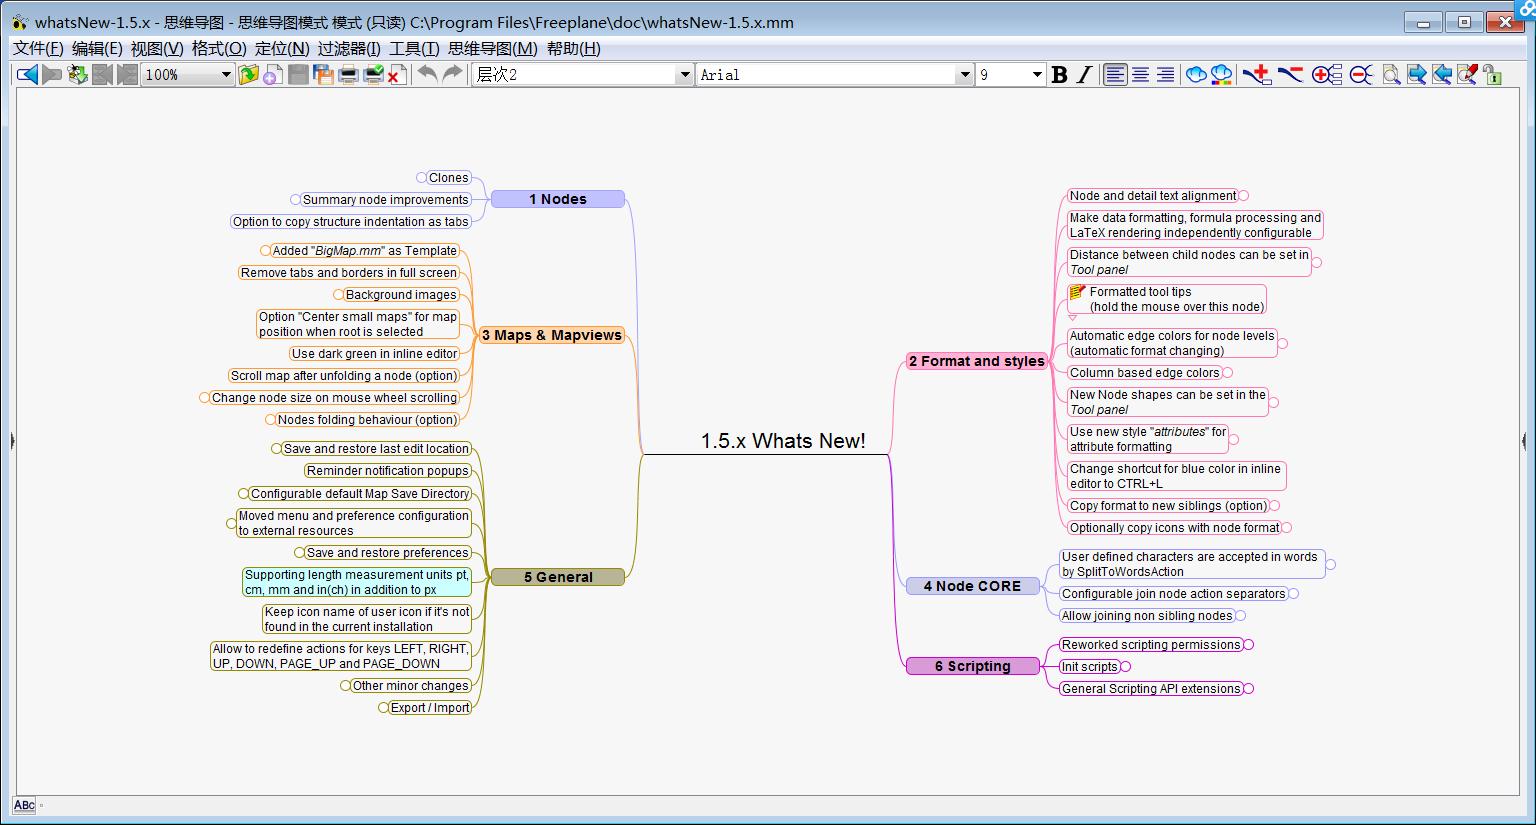1536x825 pixels.
Task: Remove node with red minus curve icon
Action: pyautogui.click(x=1290, y=74)
